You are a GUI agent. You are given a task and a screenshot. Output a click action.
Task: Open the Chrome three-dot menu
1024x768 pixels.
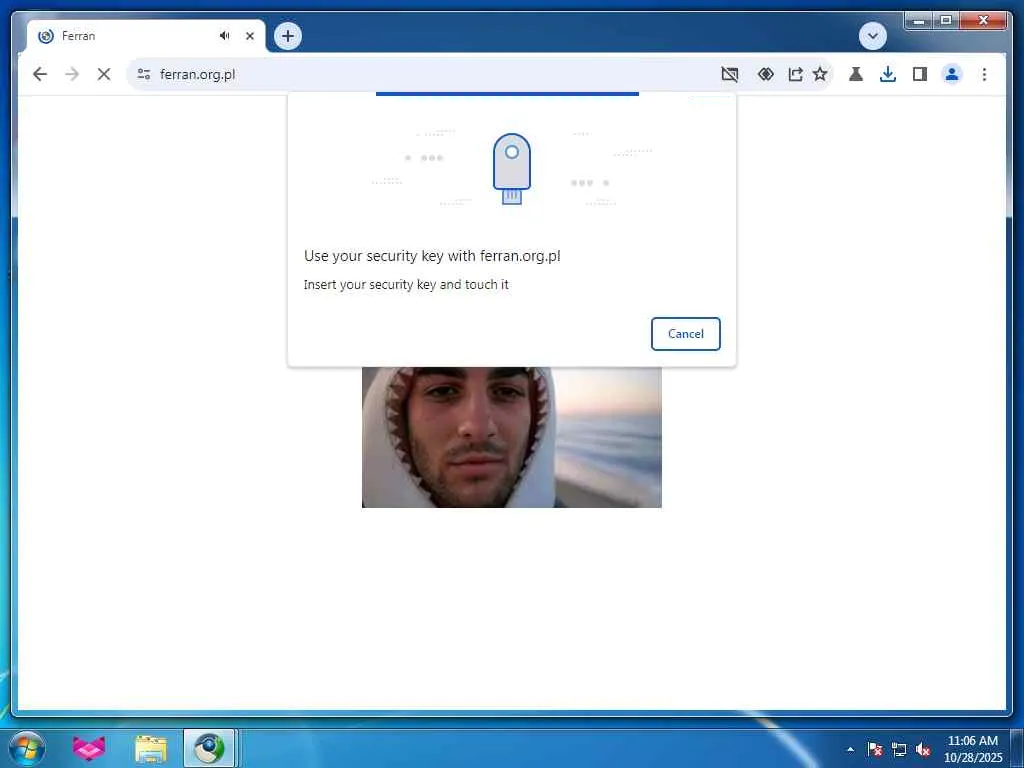coord(984,74)
